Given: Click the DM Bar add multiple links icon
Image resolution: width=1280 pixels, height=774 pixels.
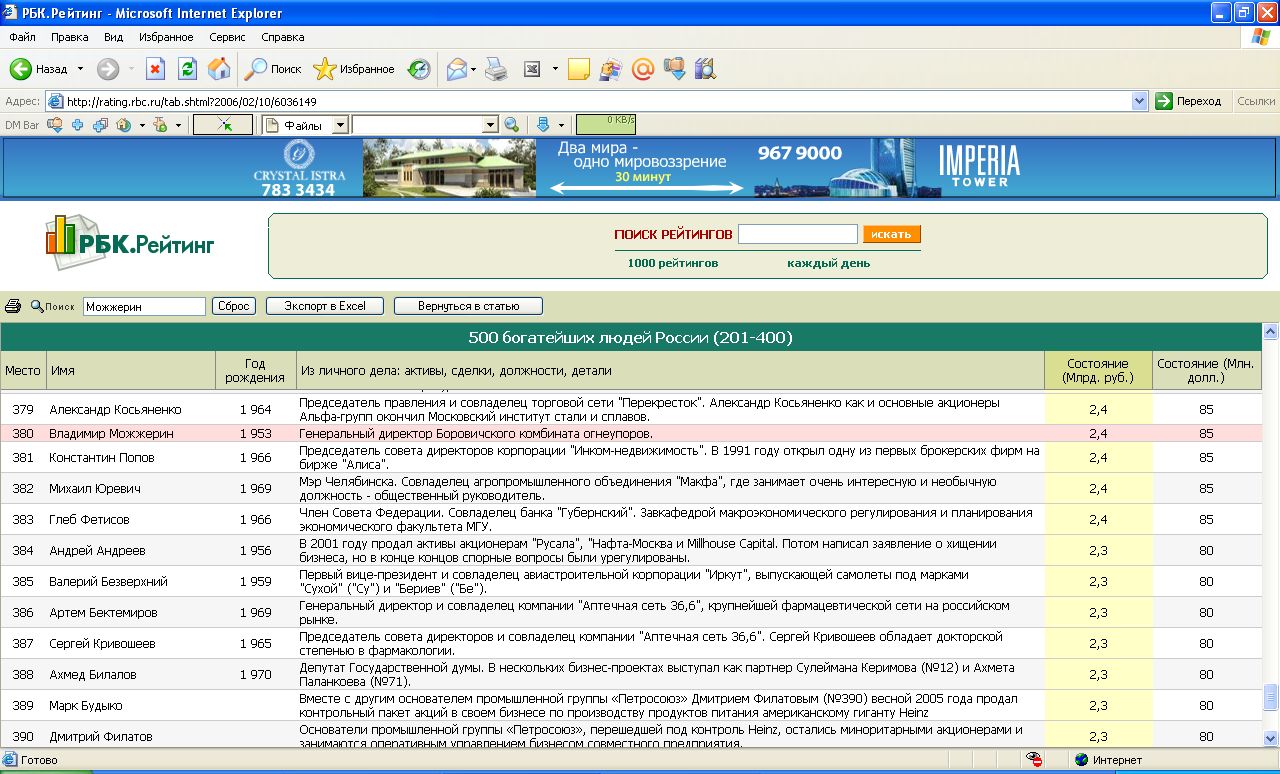Looking at the screenshot, I should [100, 125].
